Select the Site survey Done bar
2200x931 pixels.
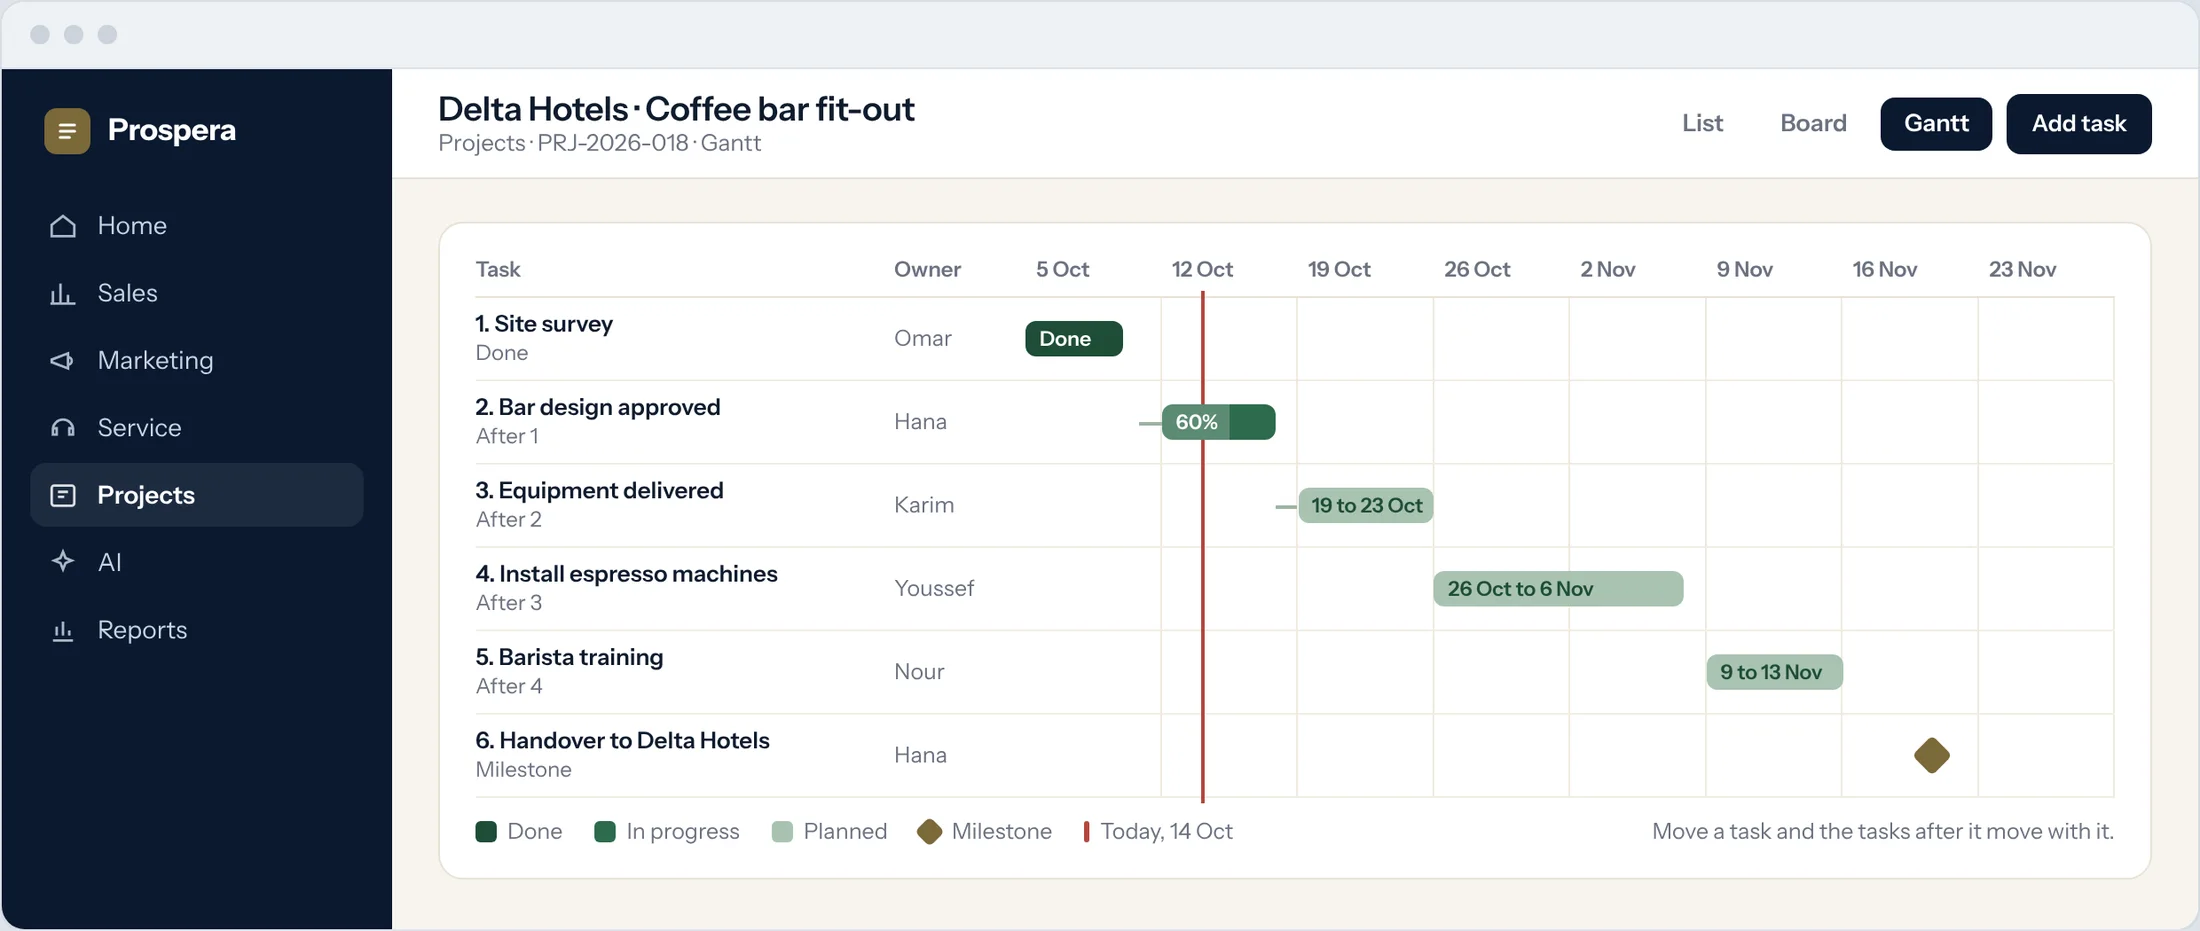click(1074, 339)
